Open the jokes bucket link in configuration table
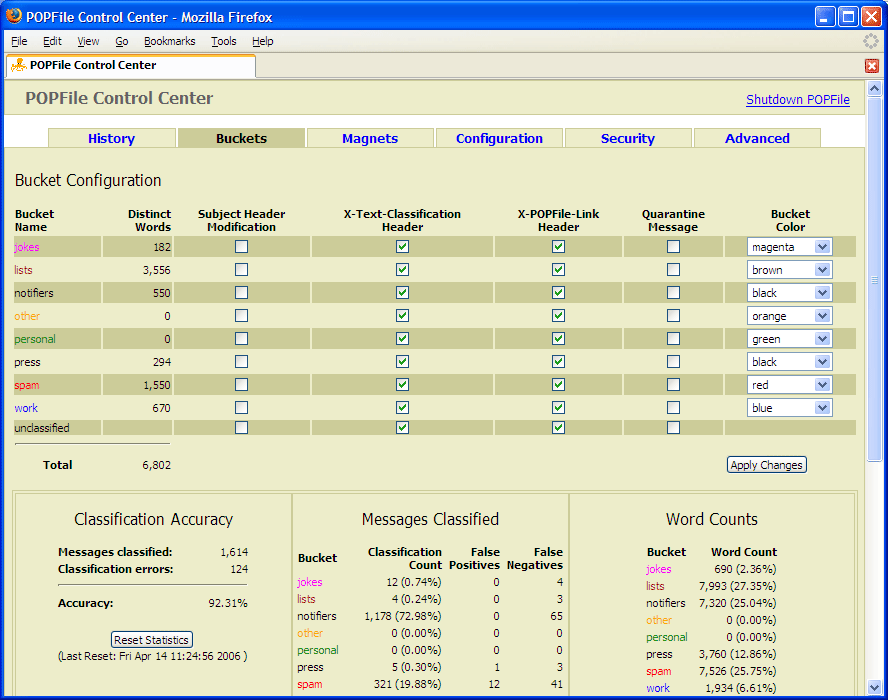 [x=27, y=247]
